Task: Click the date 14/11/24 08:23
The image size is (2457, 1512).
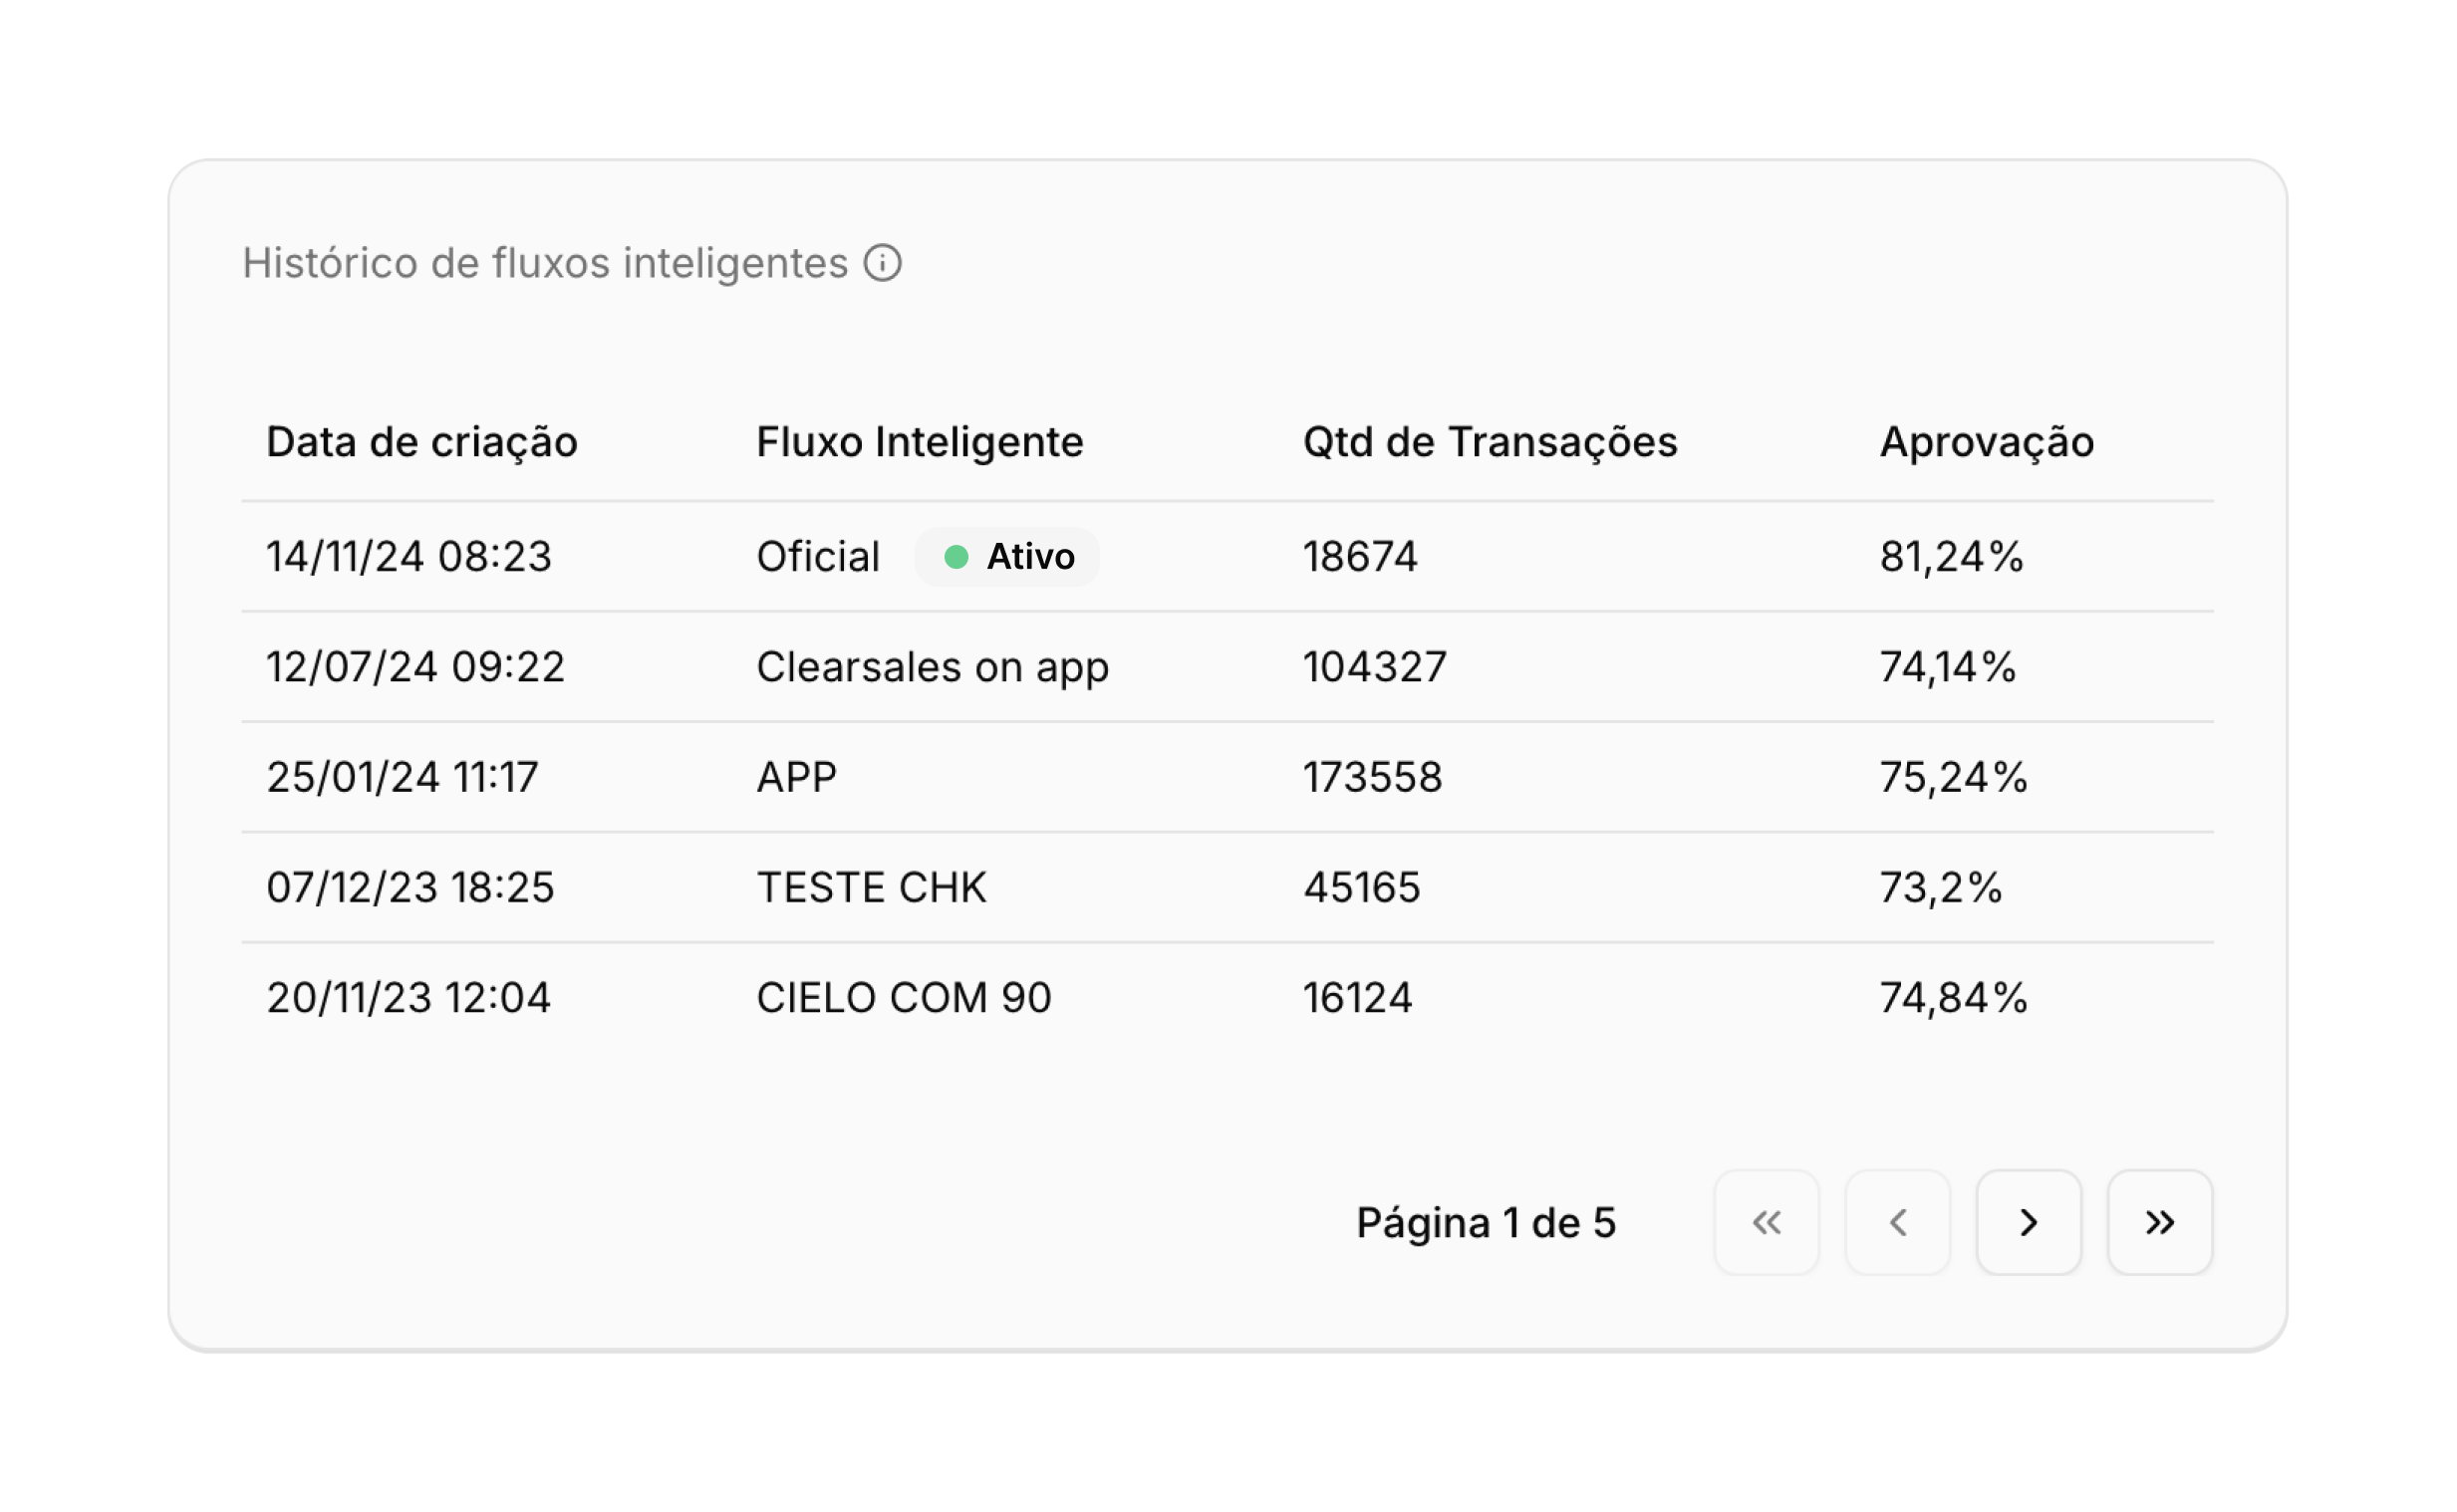Action: pos(409,557)
